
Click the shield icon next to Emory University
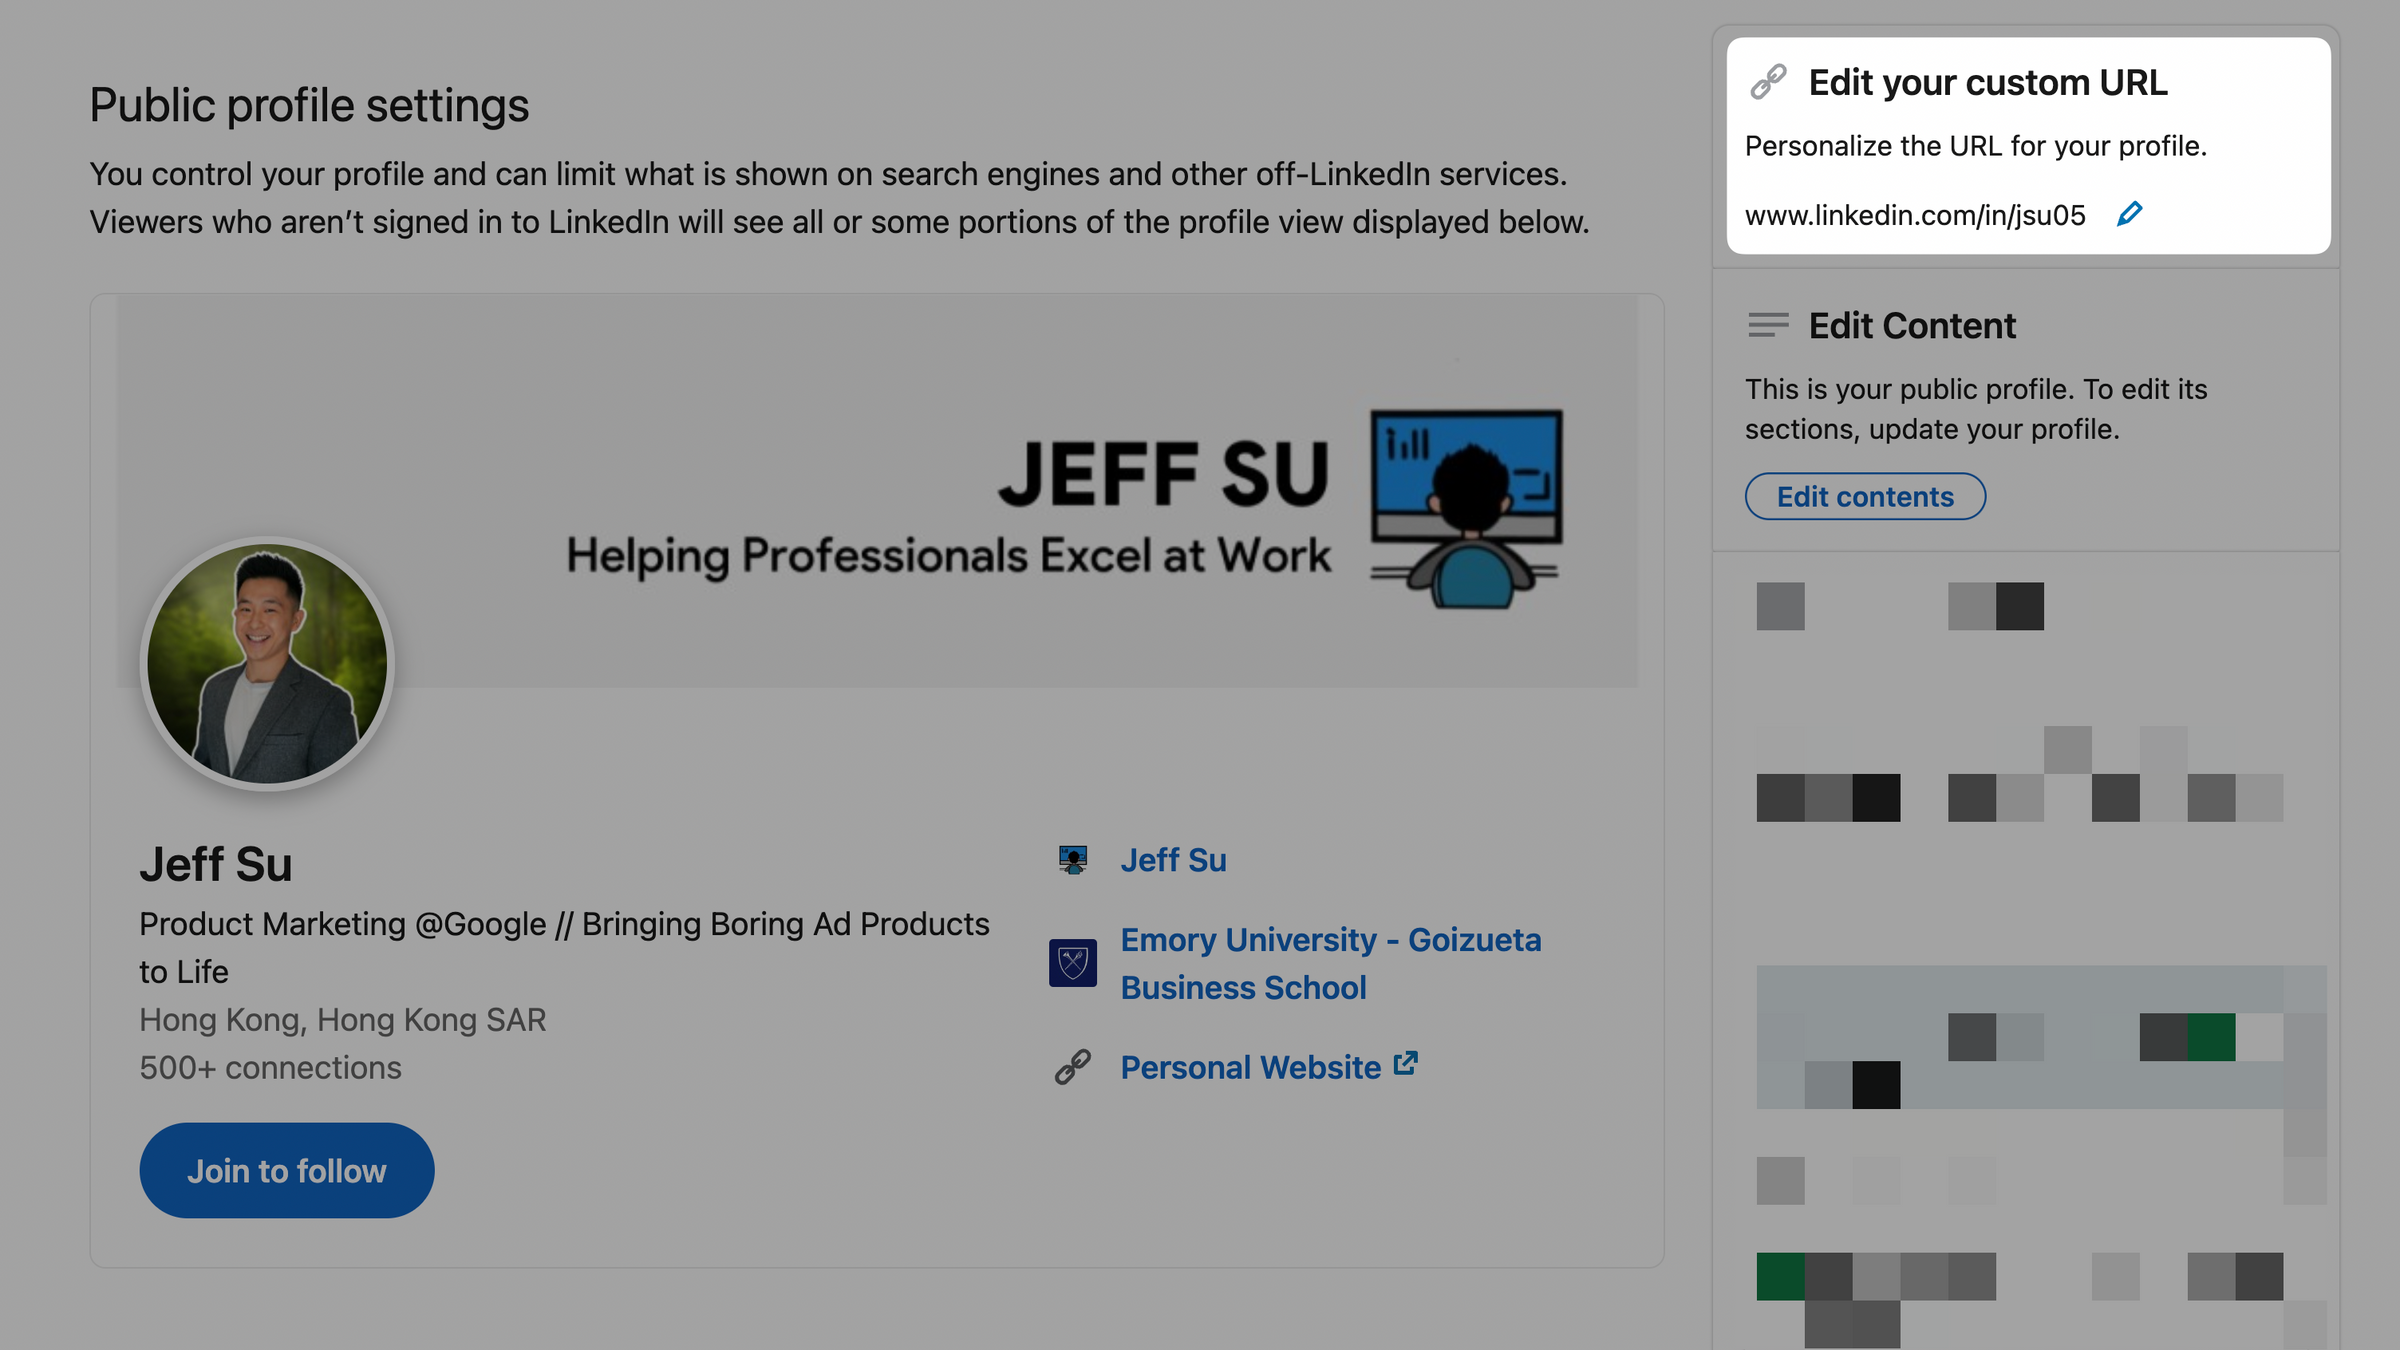pos(1073,964)
